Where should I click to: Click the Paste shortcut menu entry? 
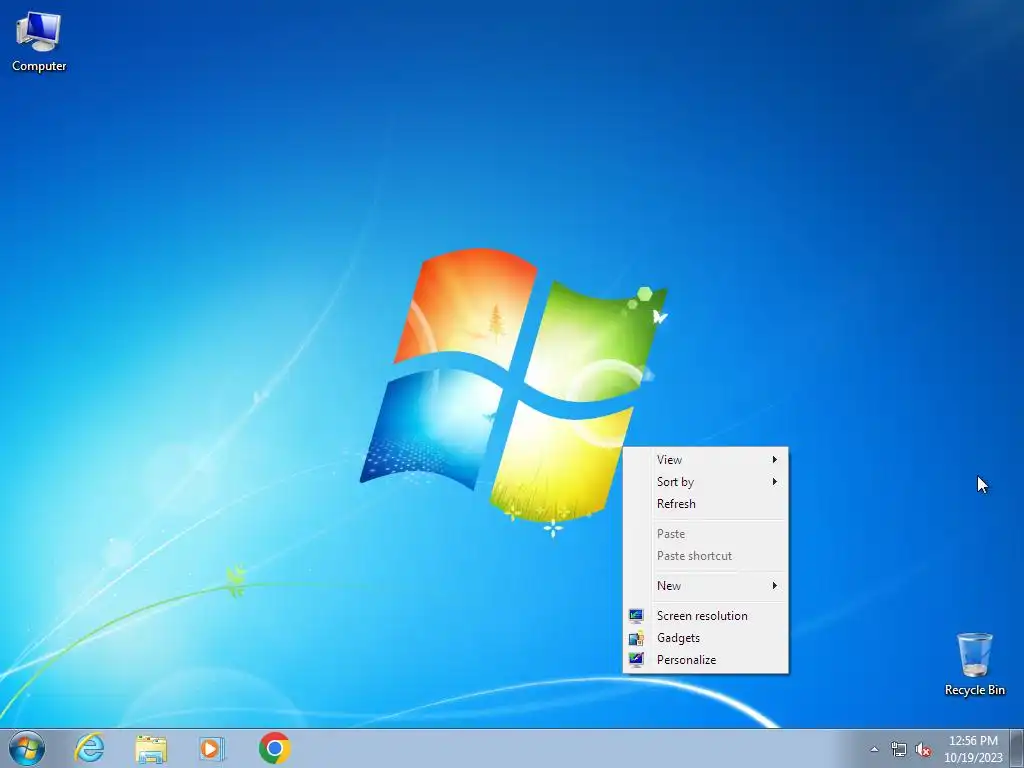click(x=705, y=556)
